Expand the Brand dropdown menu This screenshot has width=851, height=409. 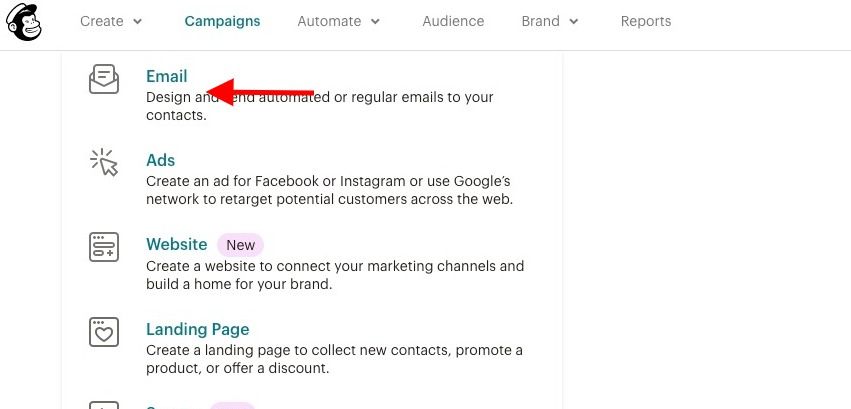click(550, 21)
